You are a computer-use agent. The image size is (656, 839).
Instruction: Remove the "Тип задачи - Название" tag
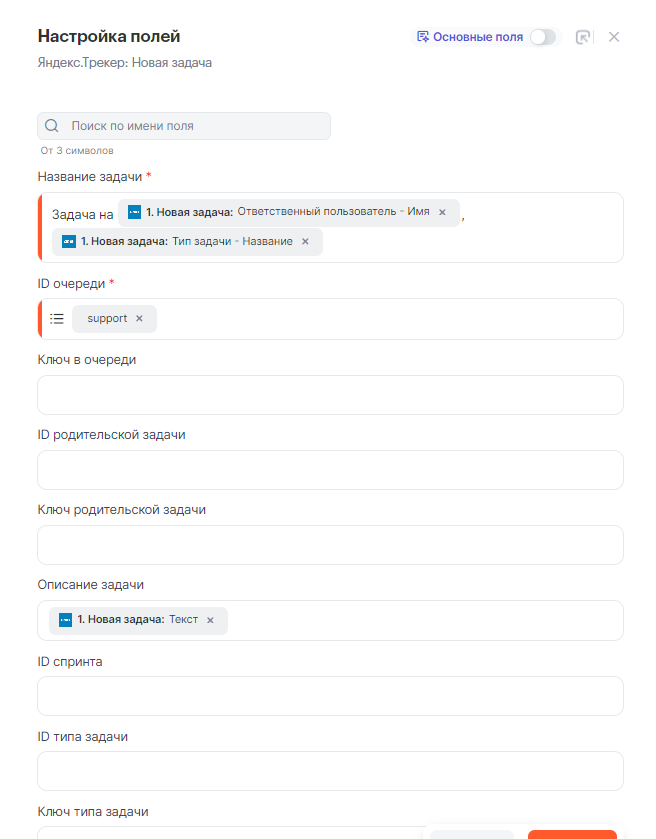coord(305,241)
